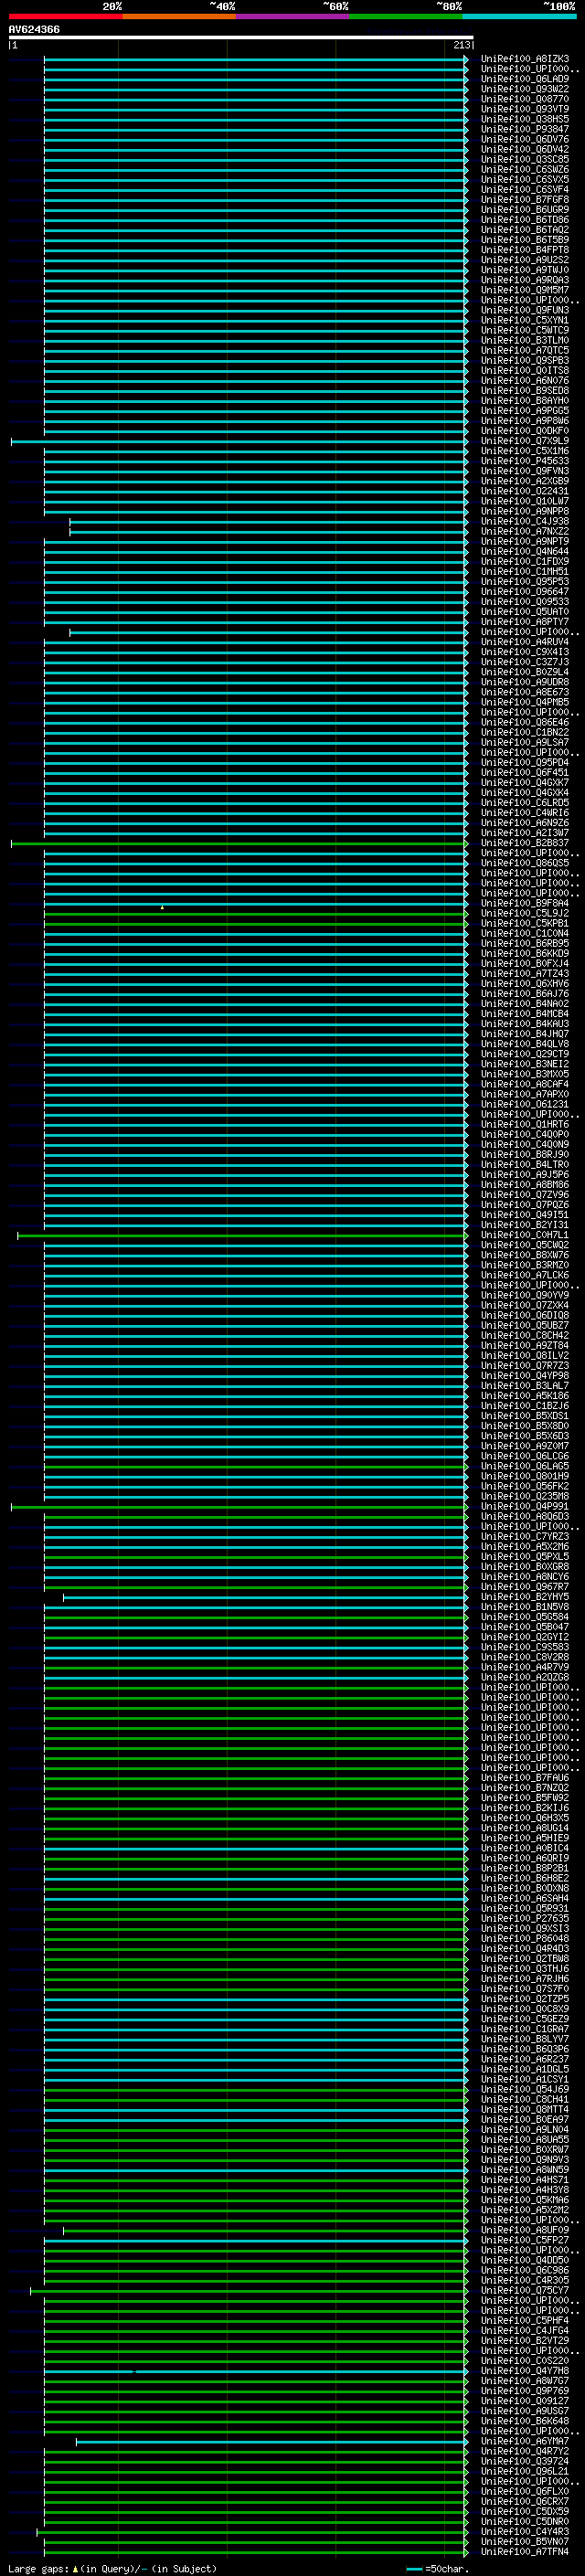Select hit label UniRef100_B0DXN8
The image size is (585, 2576).
click(x=525, y=1888)
